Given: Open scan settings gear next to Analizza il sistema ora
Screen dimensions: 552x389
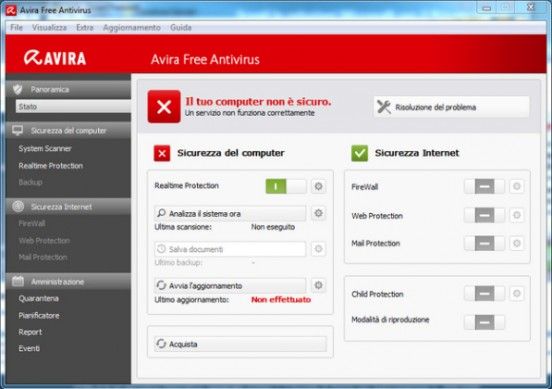Looking at the screenshot, I should [x=318, y=213].
